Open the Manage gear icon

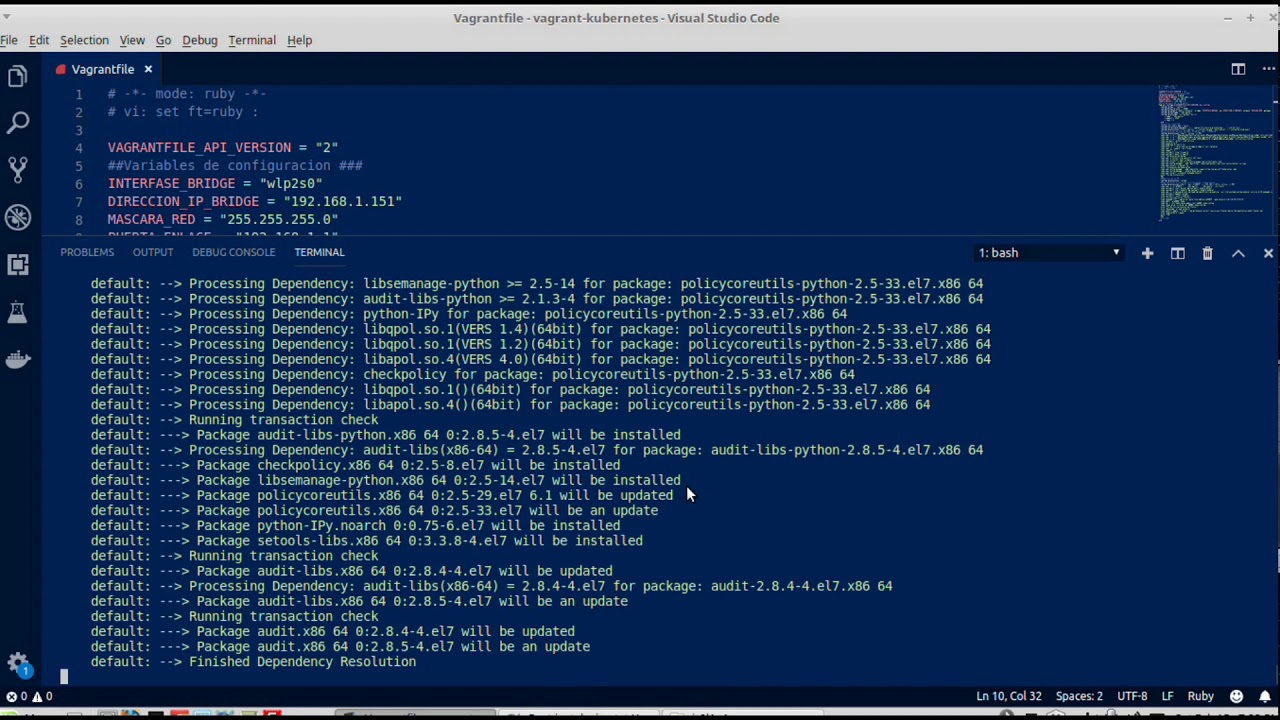tap(17, 663)
